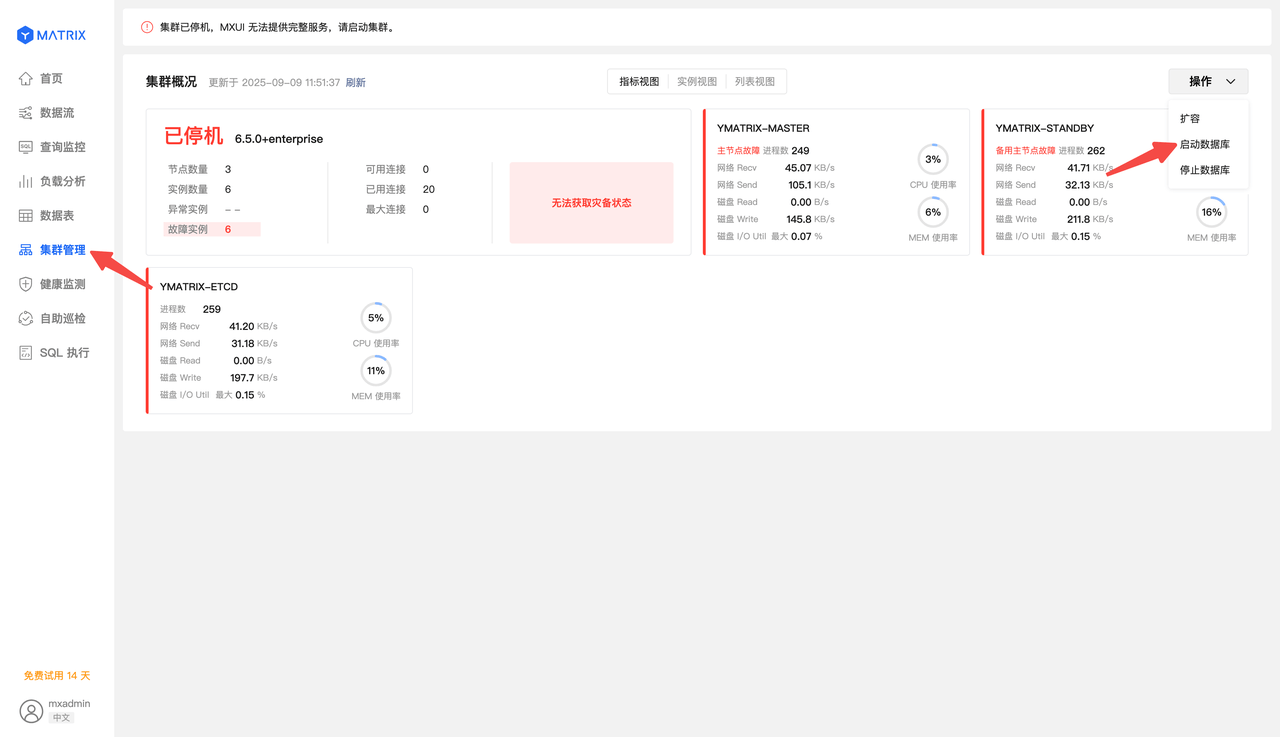Click the mxadmin username
The height and width of the screenshot is (737, 1280).
[69, 704]
